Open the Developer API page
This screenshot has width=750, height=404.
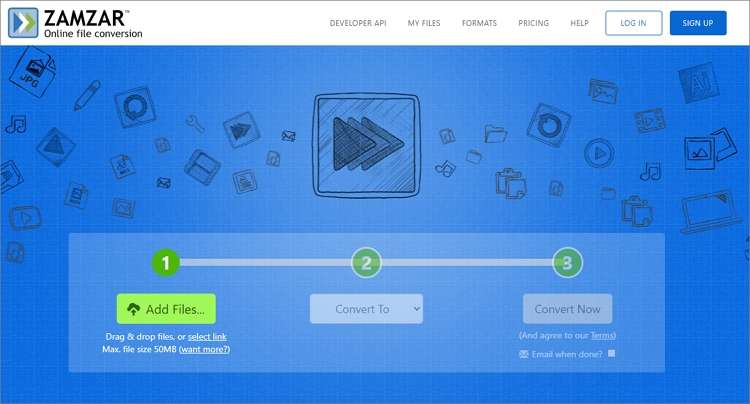coord(358,23)
